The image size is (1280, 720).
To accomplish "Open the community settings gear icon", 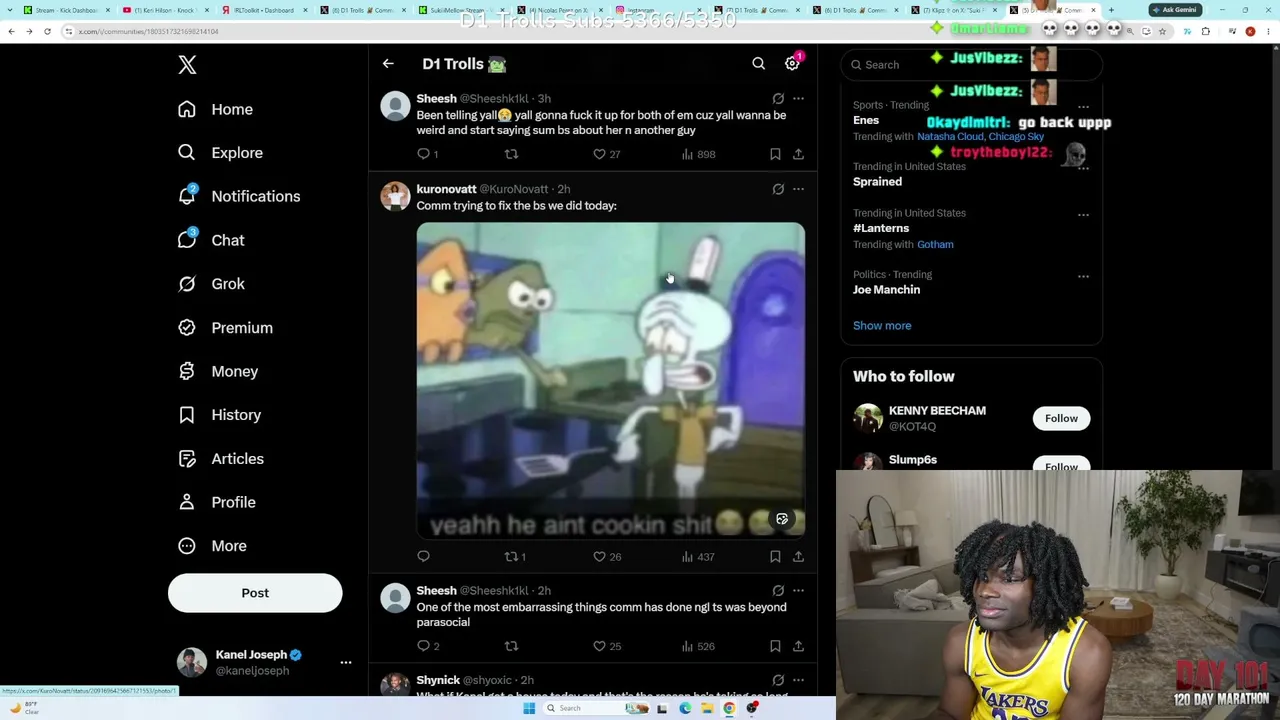I will coord(792,64).
